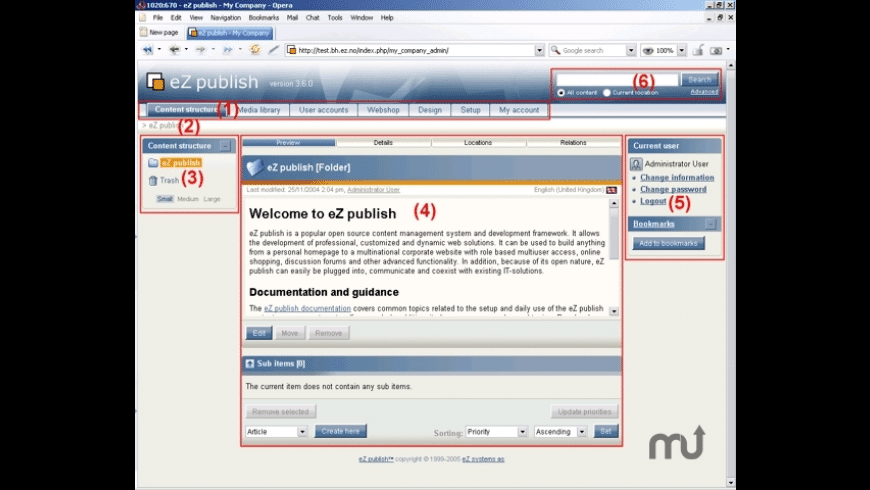Switch to the Setup tab
The image size is (870, 490).
pos(470,110)
